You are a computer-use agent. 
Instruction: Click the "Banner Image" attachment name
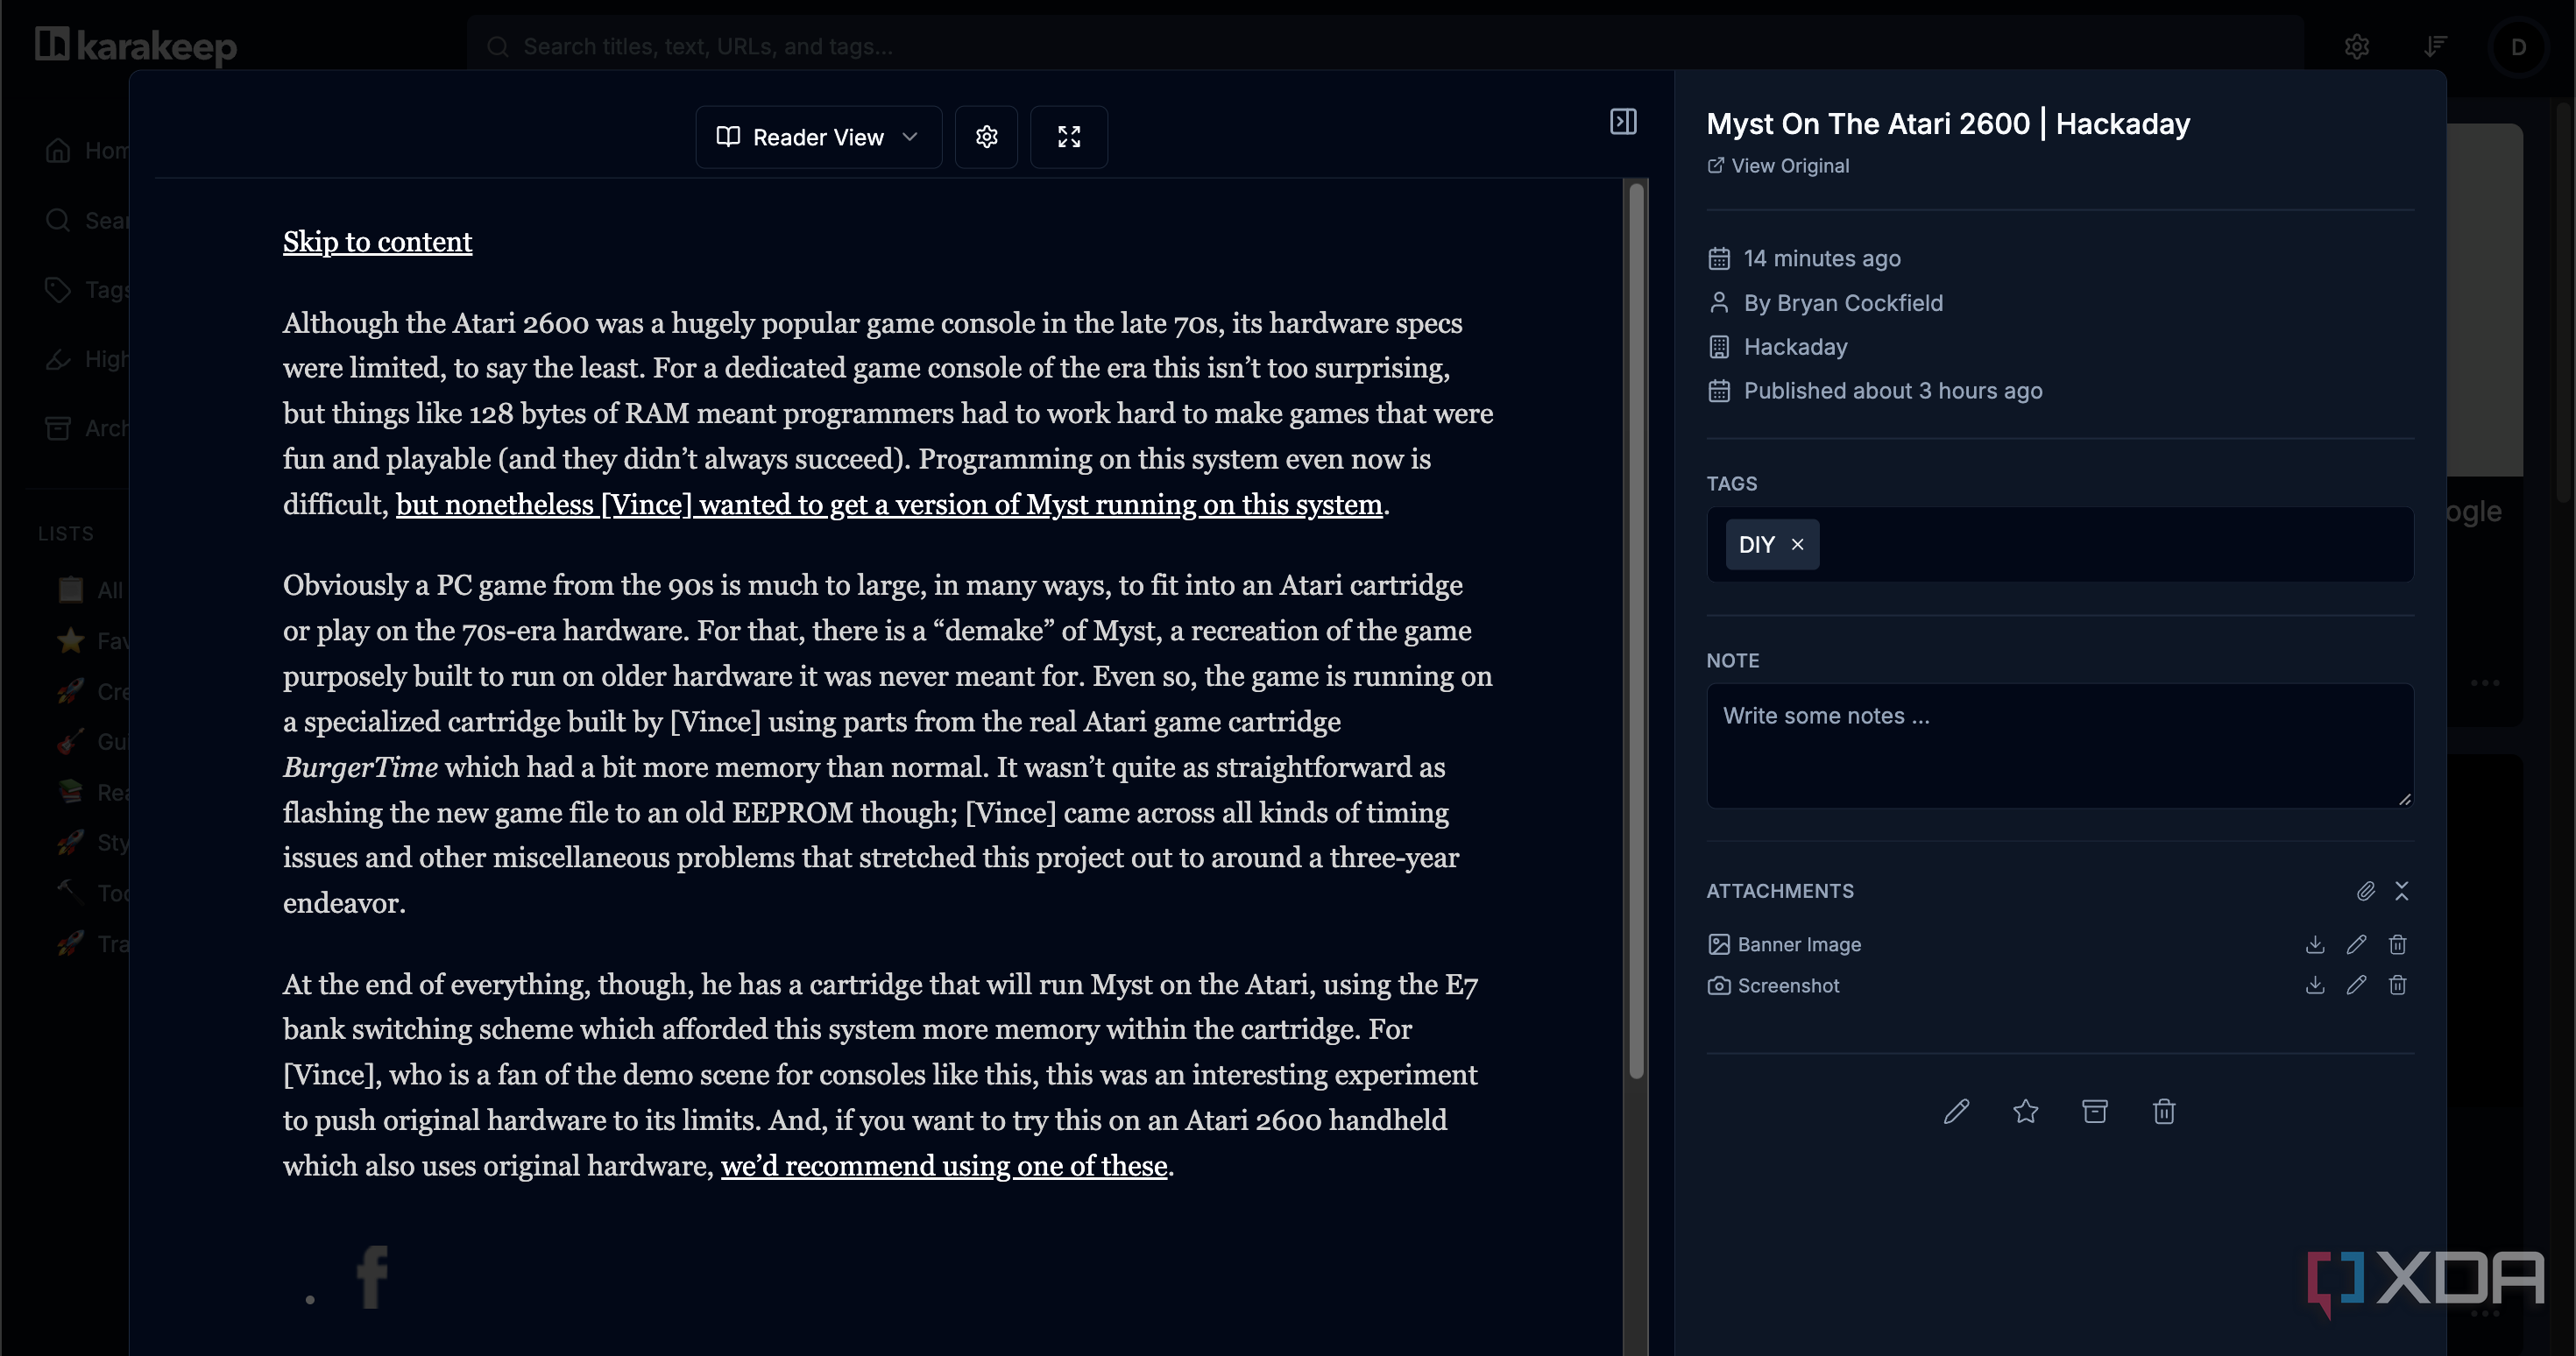coord(1799,944)
